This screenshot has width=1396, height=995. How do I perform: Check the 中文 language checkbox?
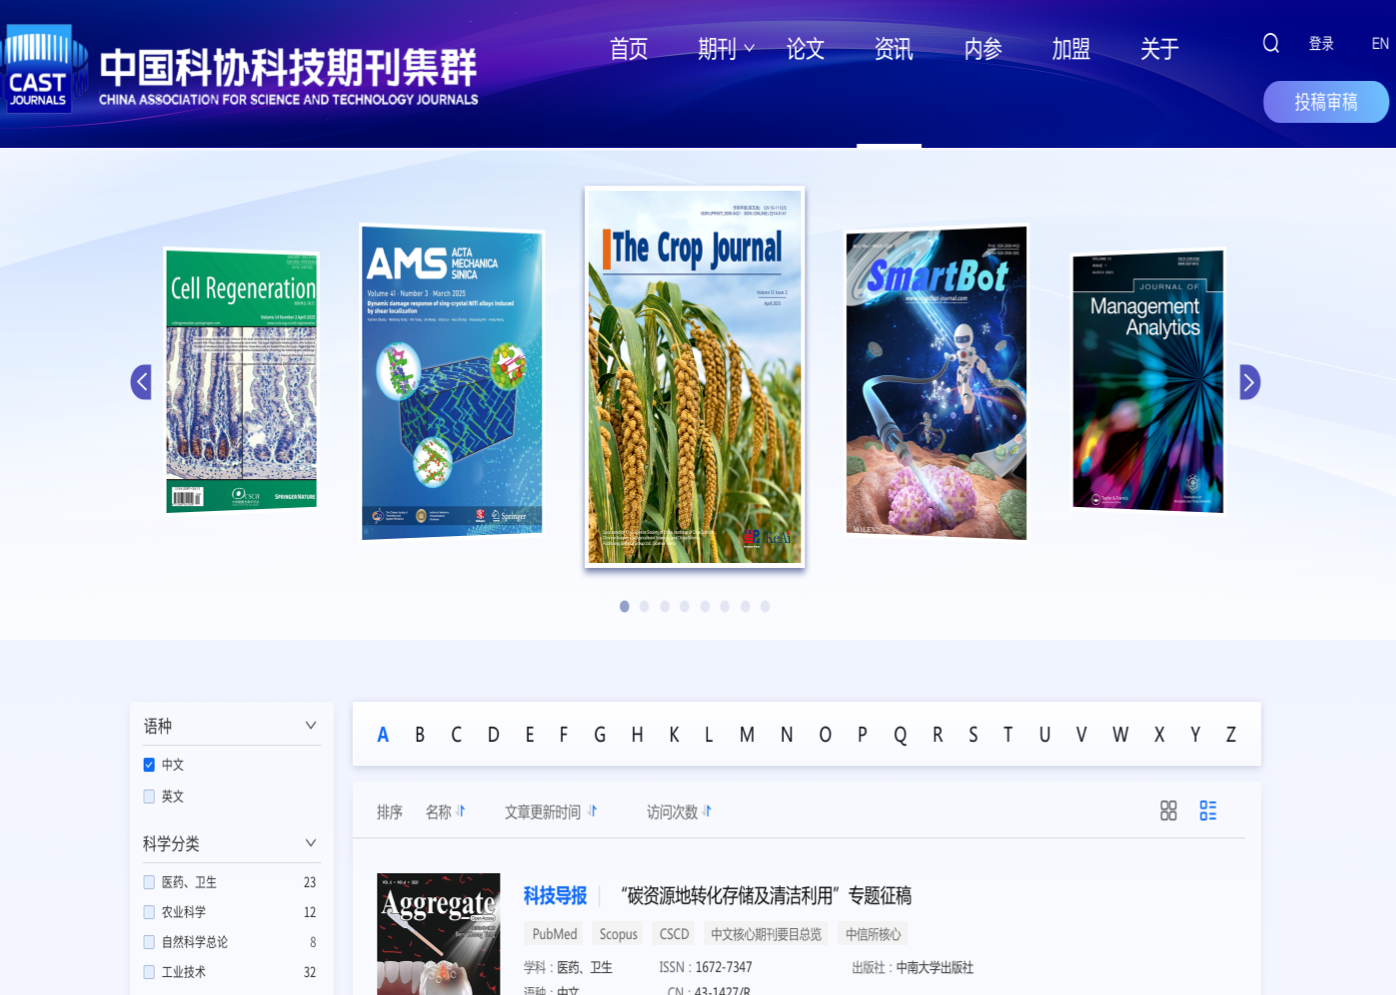tap(149, 765)
